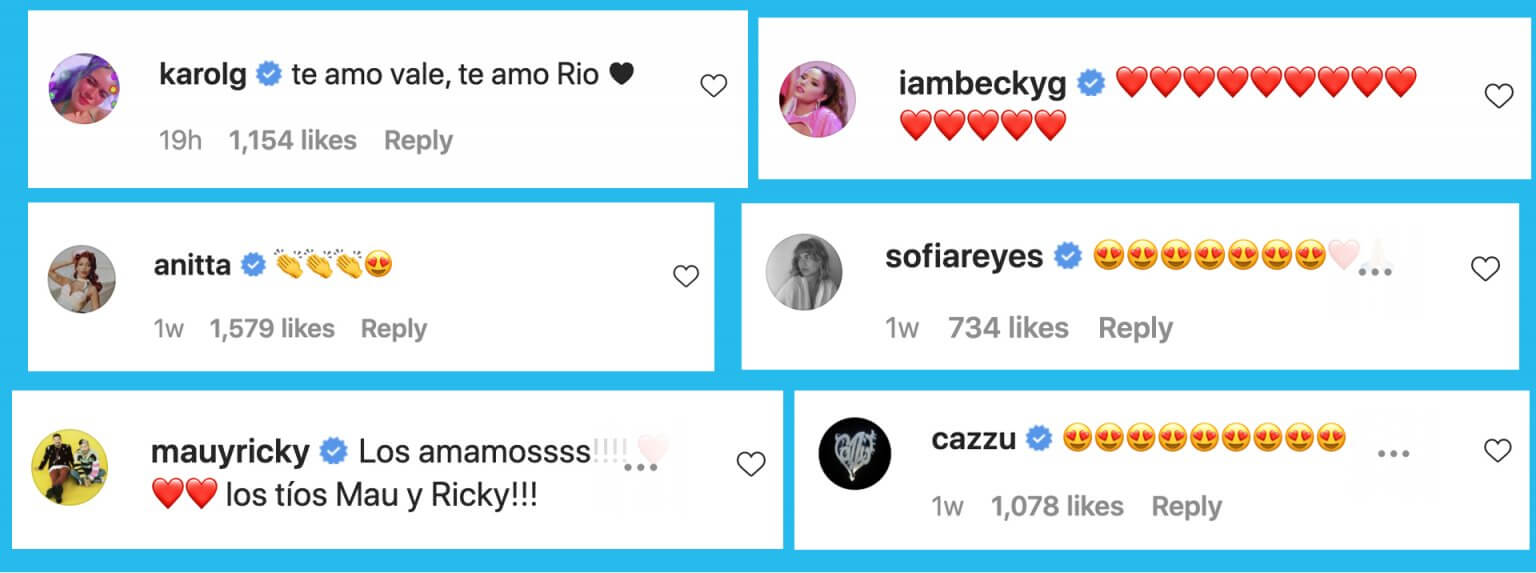Open karolg's profile picture
This screenshot has height=573, width=1536.
coord(85,89)
